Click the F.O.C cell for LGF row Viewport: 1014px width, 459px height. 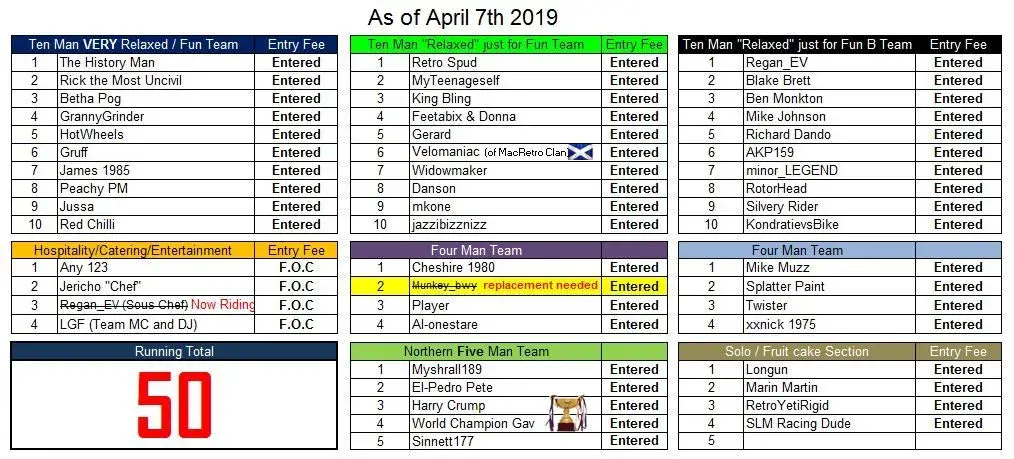coord(296,325)
